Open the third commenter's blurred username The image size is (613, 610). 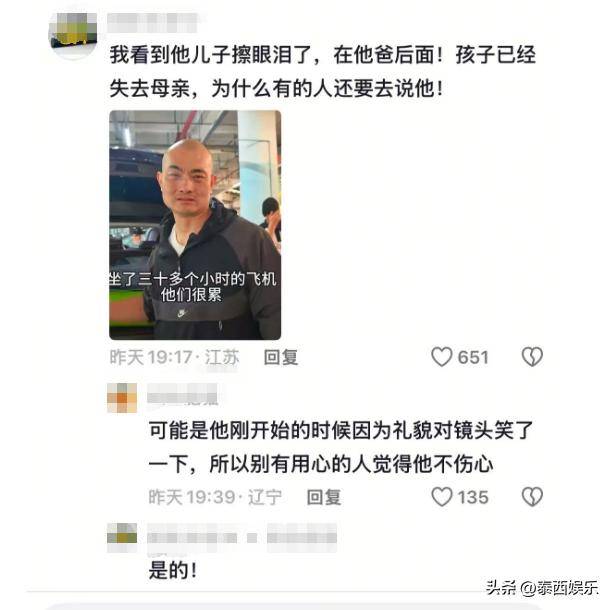192,538
